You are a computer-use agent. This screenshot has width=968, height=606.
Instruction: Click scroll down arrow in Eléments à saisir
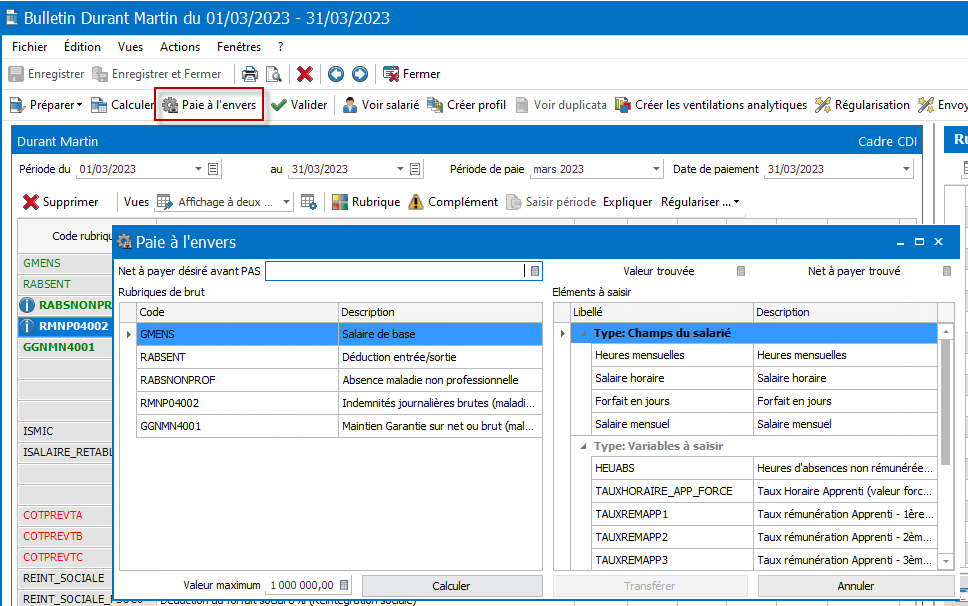[946, 561]
